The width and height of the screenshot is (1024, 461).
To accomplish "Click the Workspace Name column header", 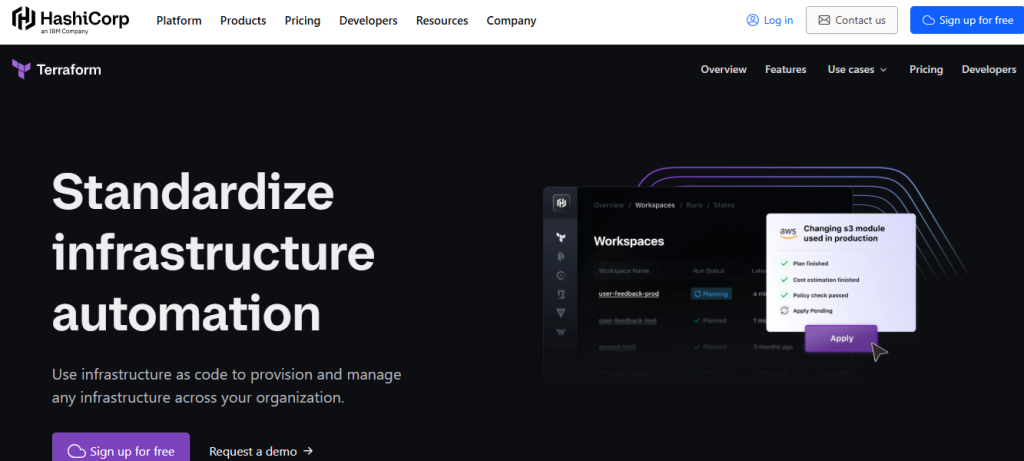I will click(x=624, y=270).
